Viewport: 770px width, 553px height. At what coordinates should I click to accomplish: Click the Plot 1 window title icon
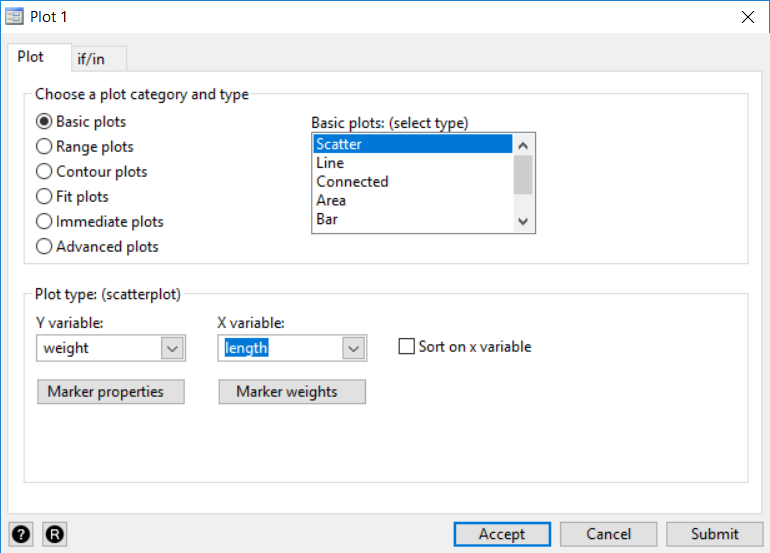click(15, 16)
